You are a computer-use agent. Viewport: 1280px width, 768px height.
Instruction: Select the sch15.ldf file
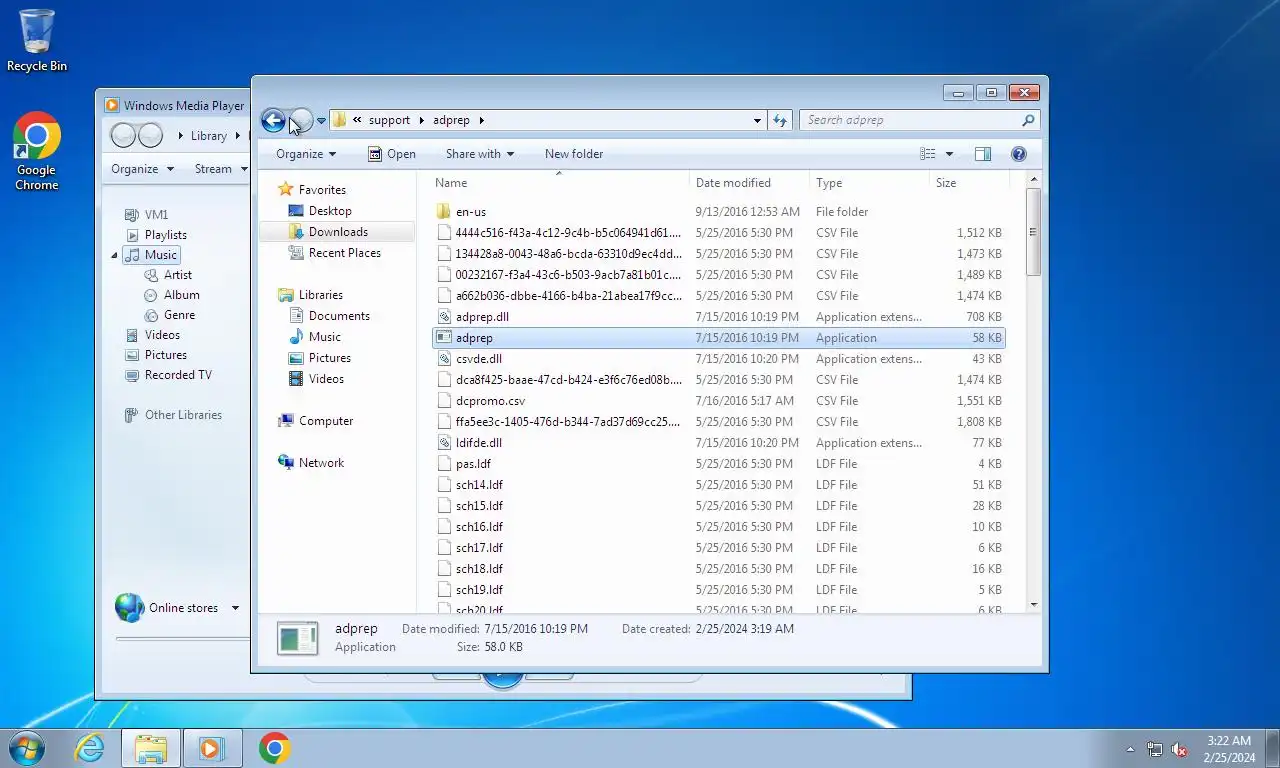[718, 506]
